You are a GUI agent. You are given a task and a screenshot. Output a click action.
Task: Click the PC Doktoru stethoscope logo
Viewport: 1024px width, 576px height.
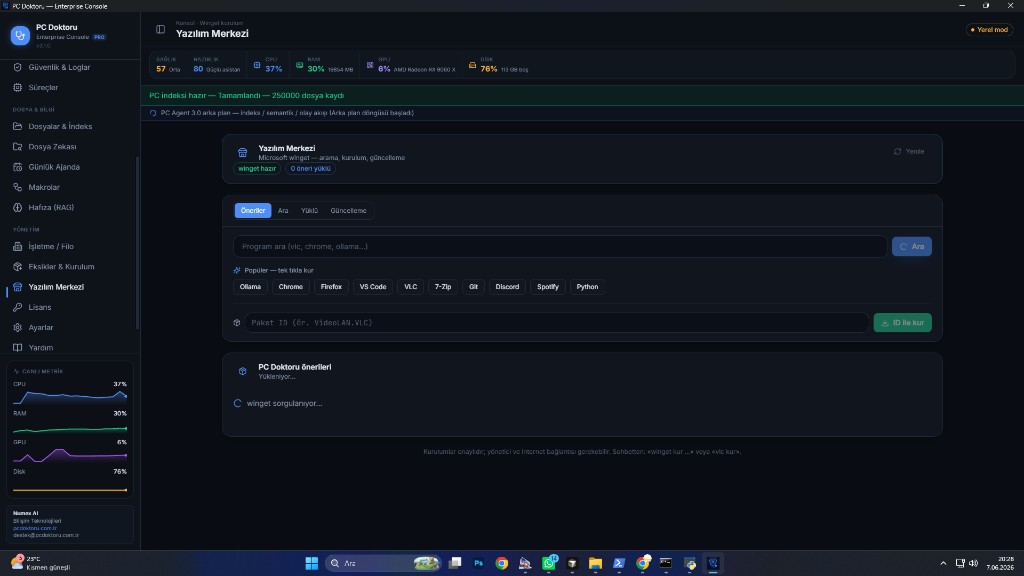(x=20, y=35)
